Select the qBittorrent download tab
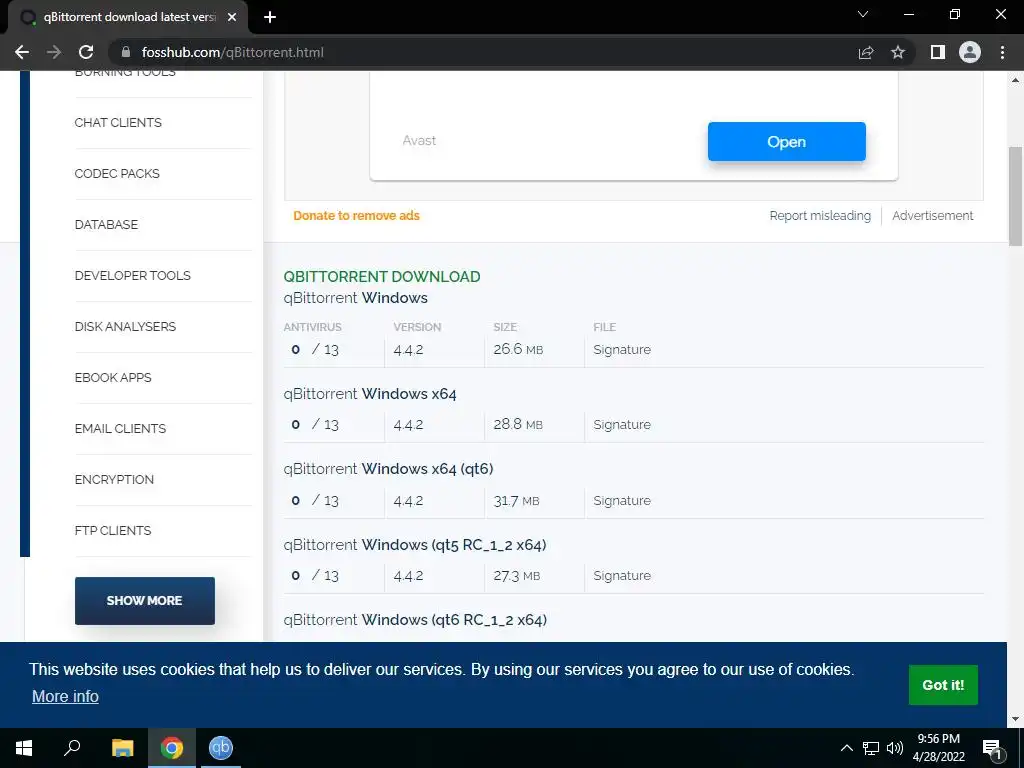1024x768 pixels. pyautogui.click(x=128, y=18)
